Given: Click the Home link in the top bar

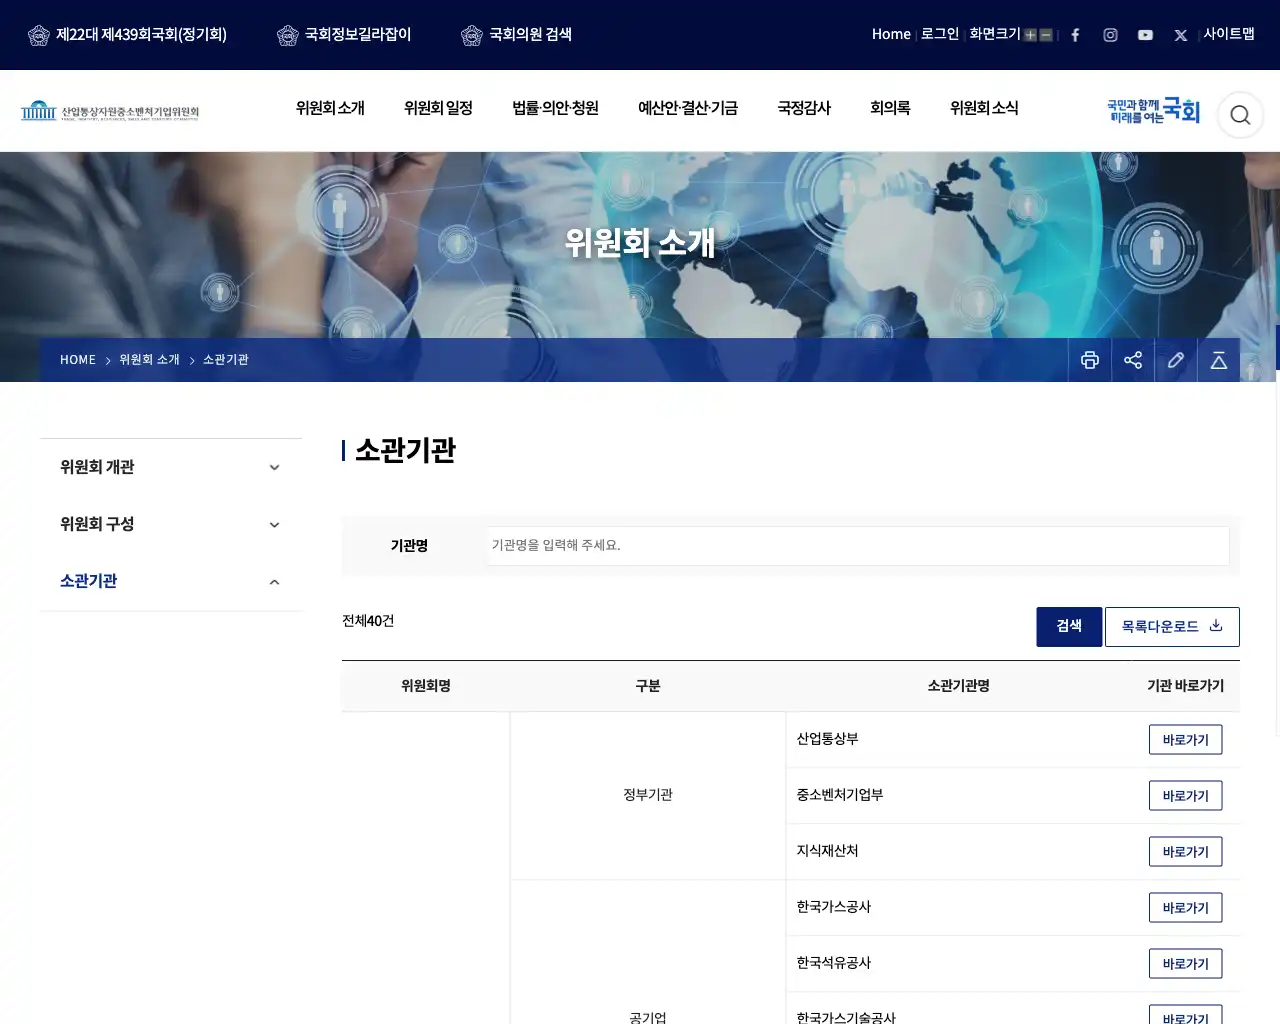Looking at the screenshot, I should (891, 34).
